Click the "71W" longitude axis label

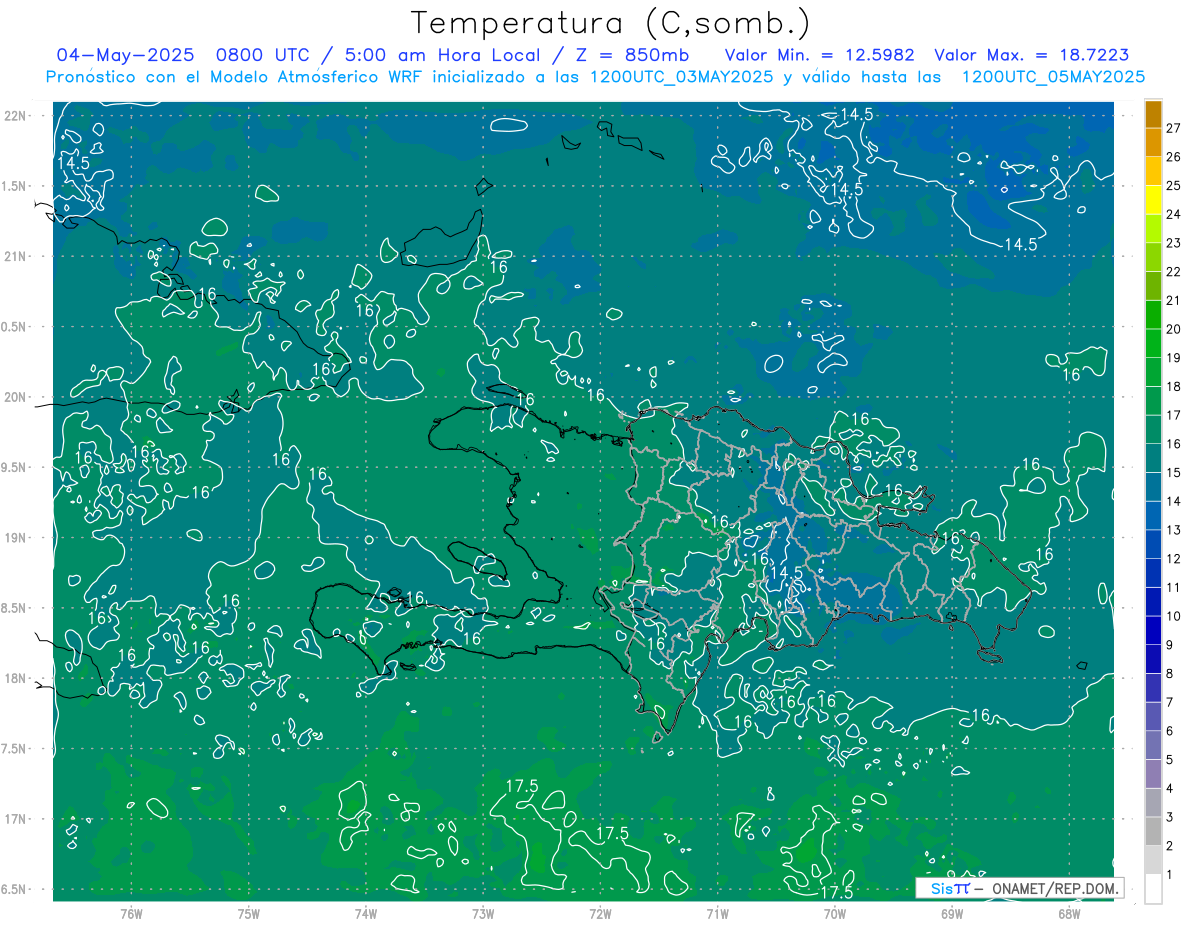point(717,913)
